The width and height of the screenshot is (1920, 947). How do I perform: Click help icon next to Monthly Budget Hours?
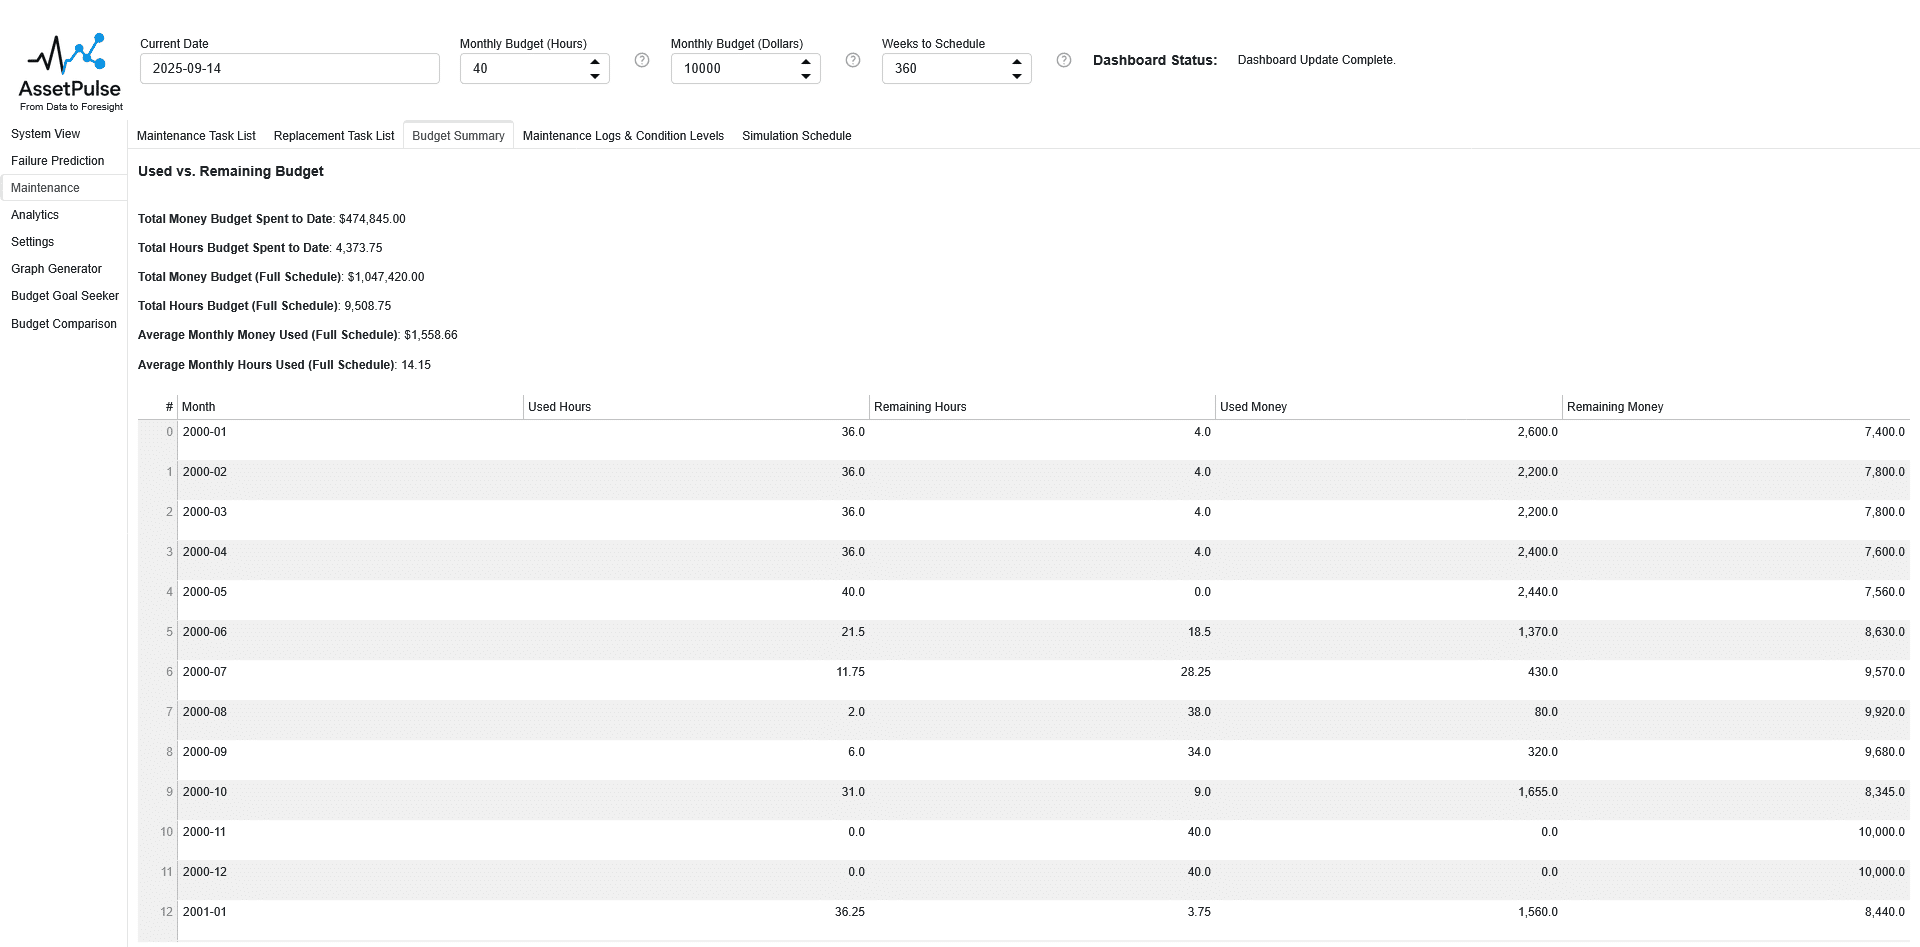point(642,60)
